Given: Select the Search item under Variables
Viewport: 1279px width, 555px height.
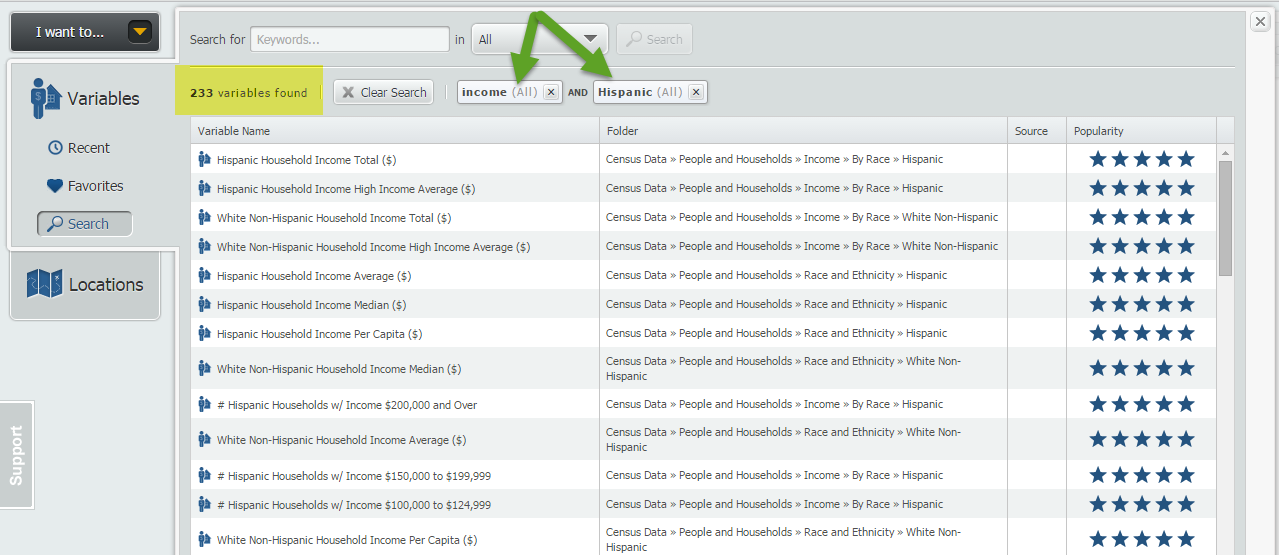Looking at the screenshot, I should click(x=84, y=224).
